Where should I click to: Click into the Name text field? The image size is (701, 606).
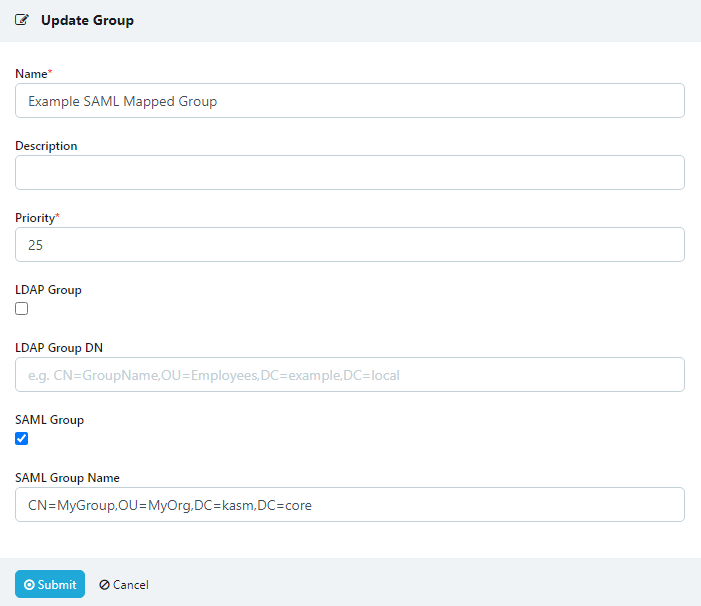point(350,101)
